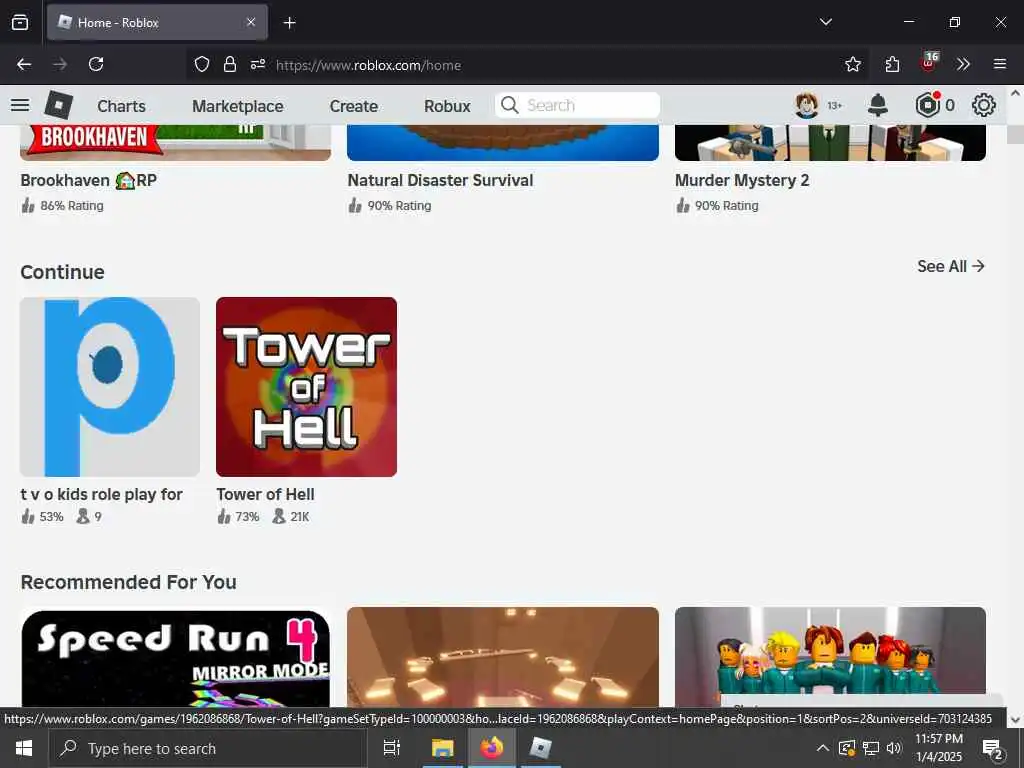Click Recommended For You heading
This screenshot has height=768, width=1024.
coord(129,582)
